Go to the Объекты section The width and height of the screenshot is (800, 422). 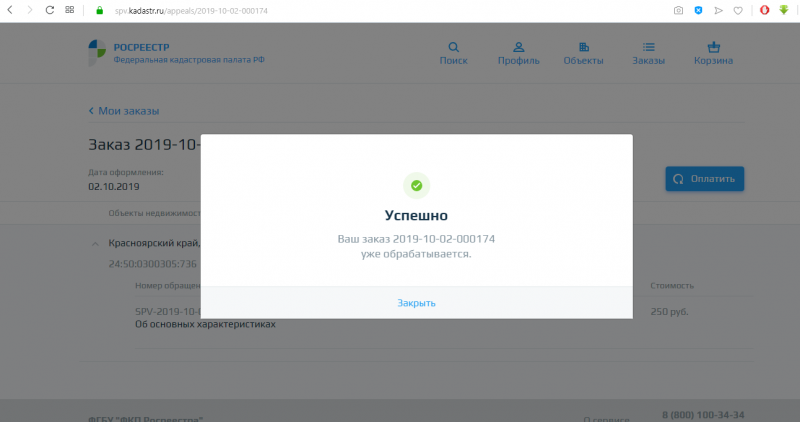pos(583,53)
